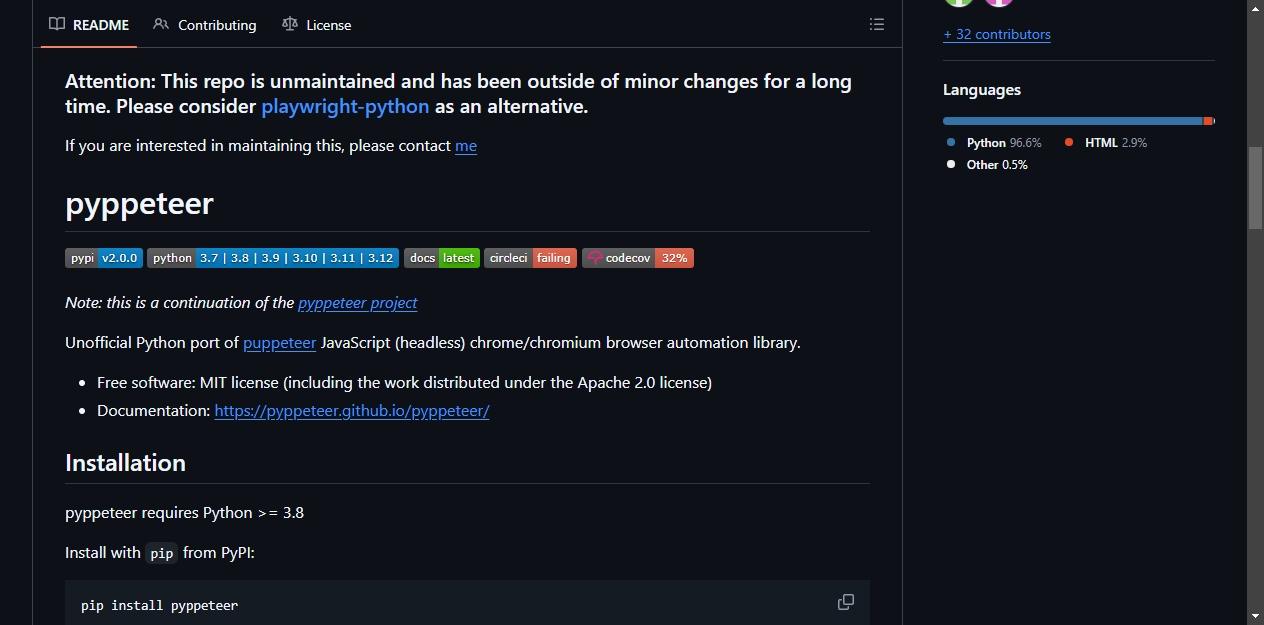Screen dimensions: 1264x625
Task: Open the README outline list icon
Action: tap(877, 24)
